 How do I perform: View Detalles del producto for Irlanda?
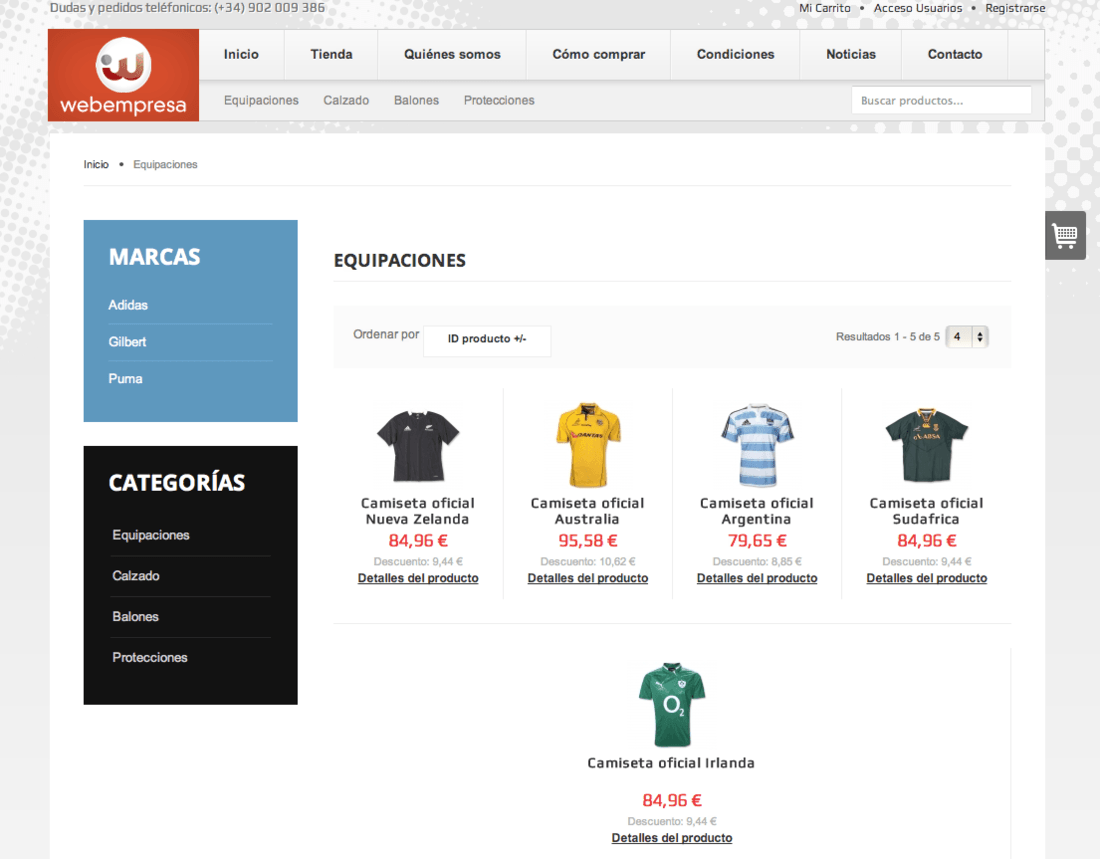tap(671, 837)
